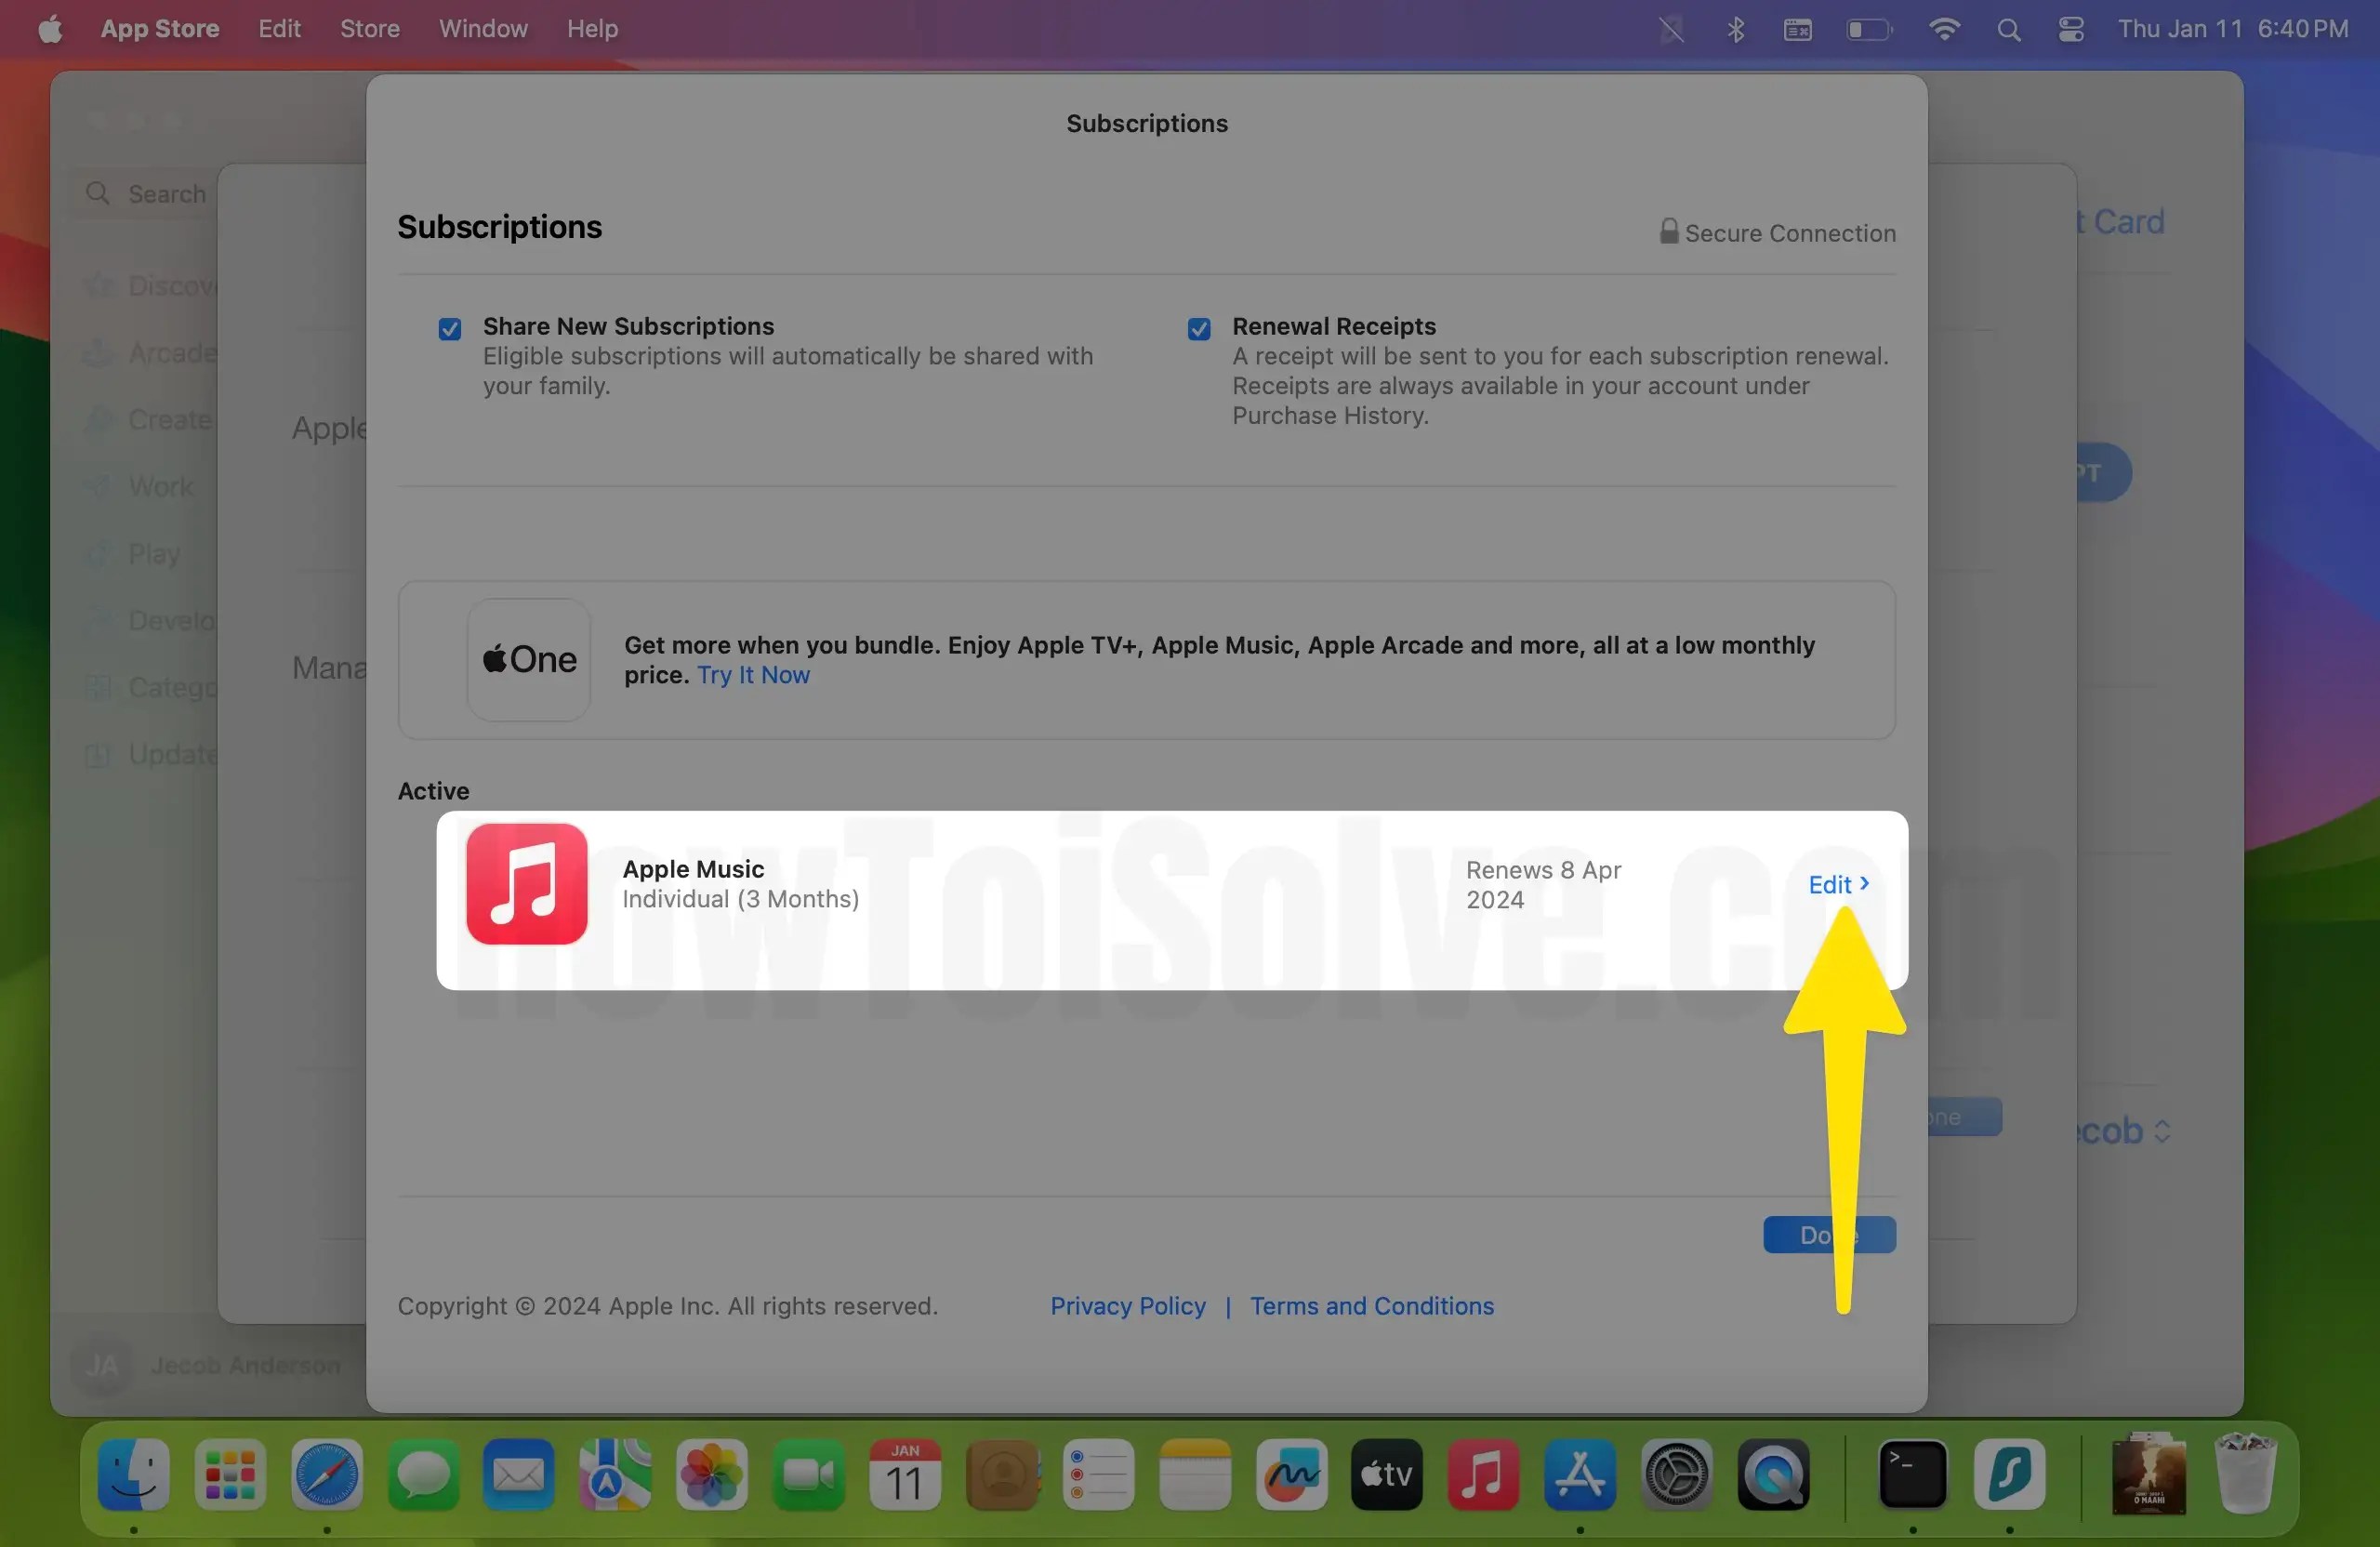Click the Apple One logo in the bundle banner
The width and height of the screenshot is (2380, 1547).
click(x=528, y=659)
